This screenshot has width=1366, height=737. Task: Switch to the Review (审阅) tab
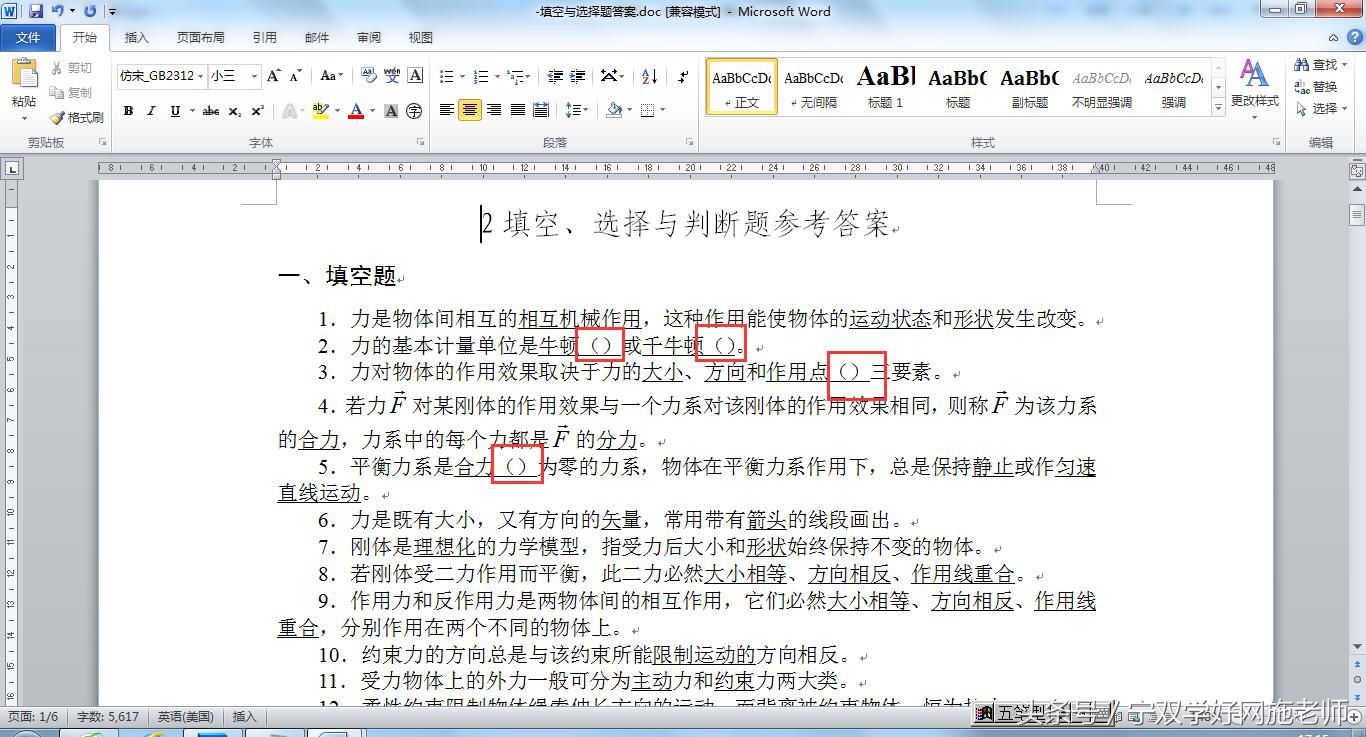369,38
